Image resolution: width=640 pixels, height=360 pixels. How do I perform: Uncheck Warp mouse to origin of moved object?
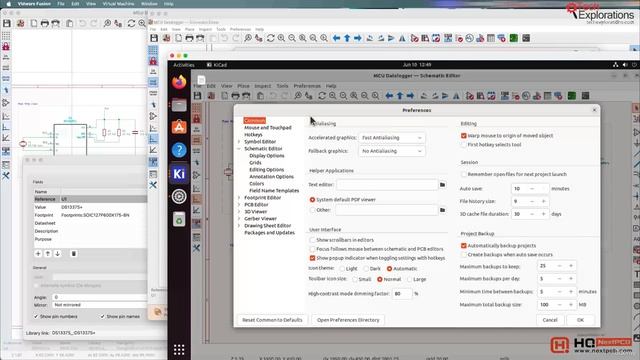(x=464, y=136)
